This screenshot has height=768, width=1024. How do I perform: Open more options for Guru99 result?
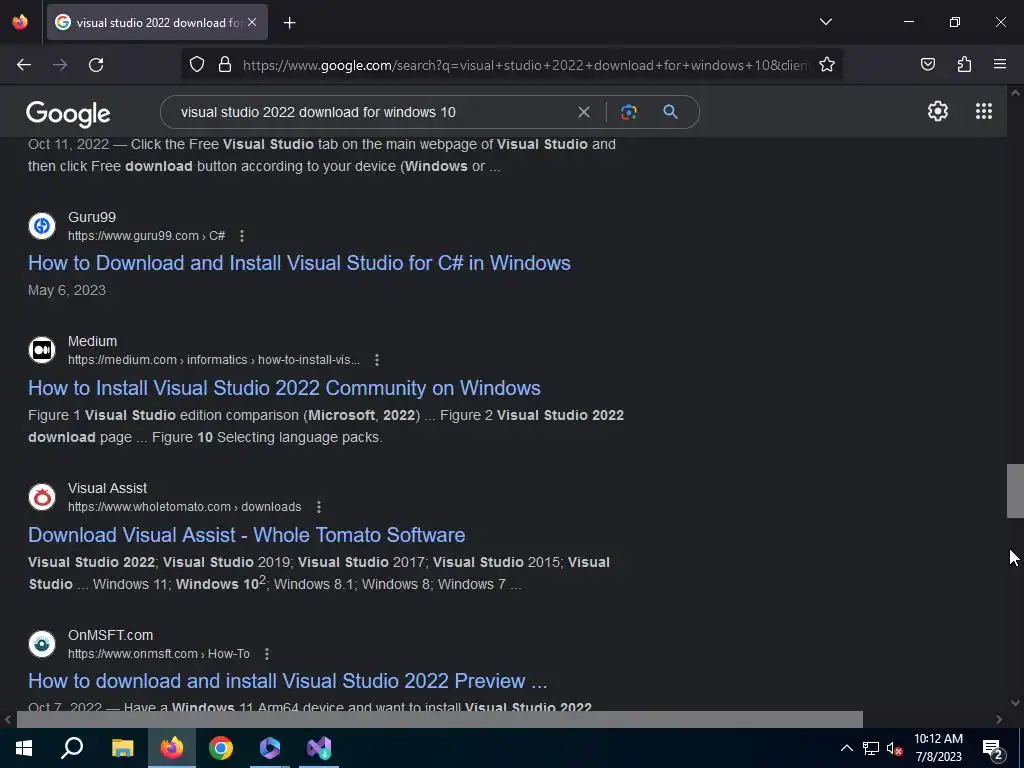coord(242,236)
